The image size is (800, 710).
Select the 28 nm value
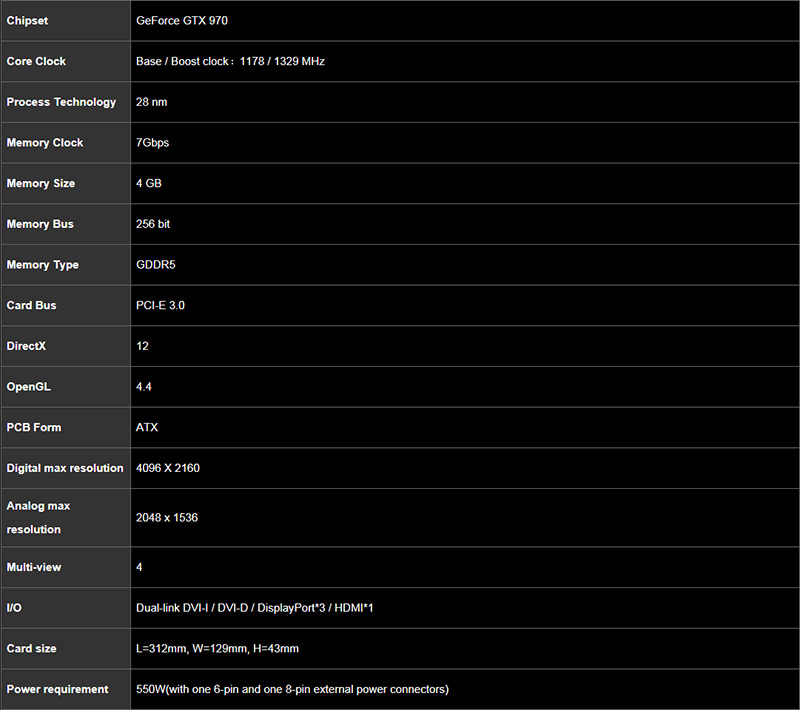point(152,102)
